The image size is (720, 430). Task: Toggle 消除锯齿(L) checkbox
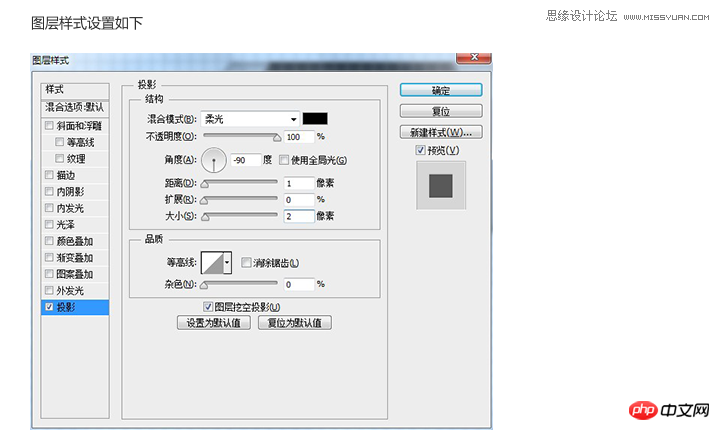[x=246, y=262]
